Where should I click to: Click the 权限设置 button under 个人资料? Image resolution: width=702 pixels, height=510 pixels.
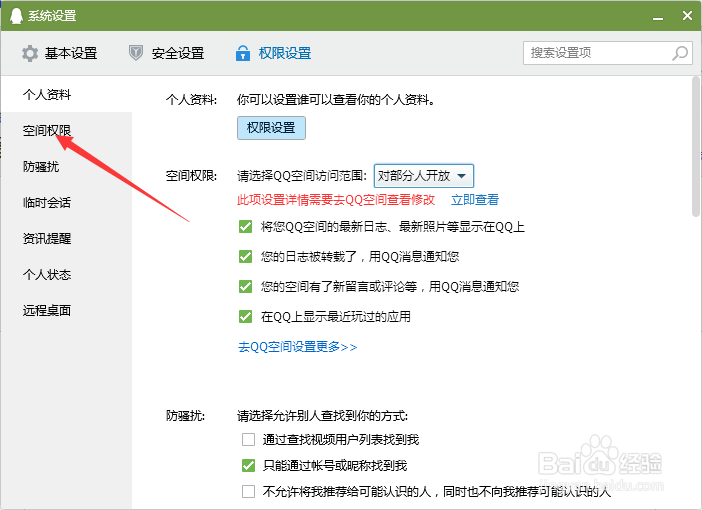271,128
